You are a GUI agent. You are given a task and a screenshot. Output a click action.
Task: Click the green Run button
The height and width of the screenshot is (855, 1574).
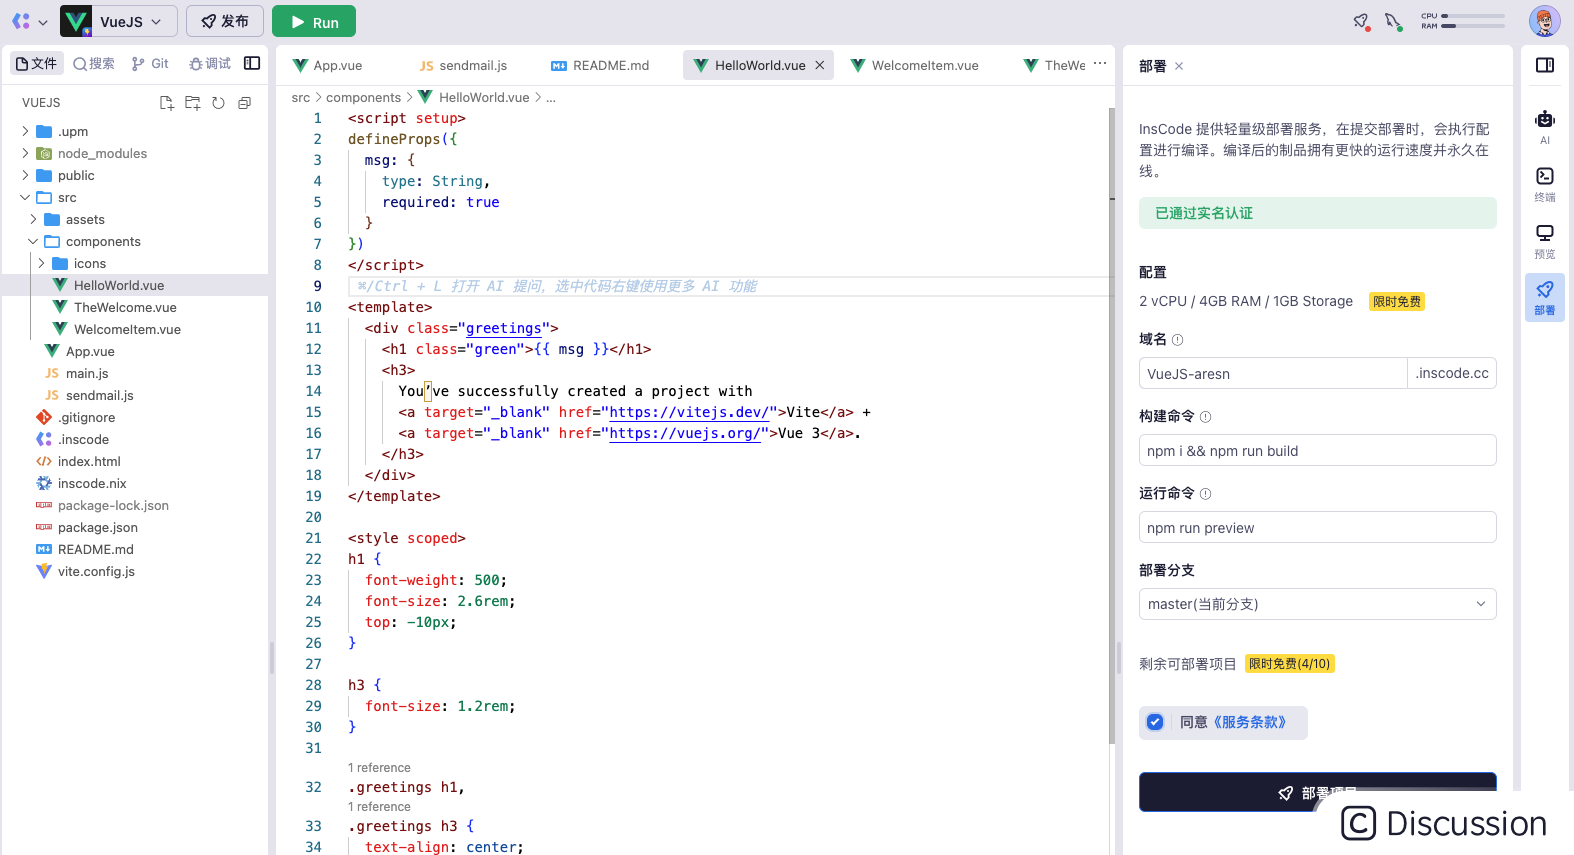pos(314,21)
